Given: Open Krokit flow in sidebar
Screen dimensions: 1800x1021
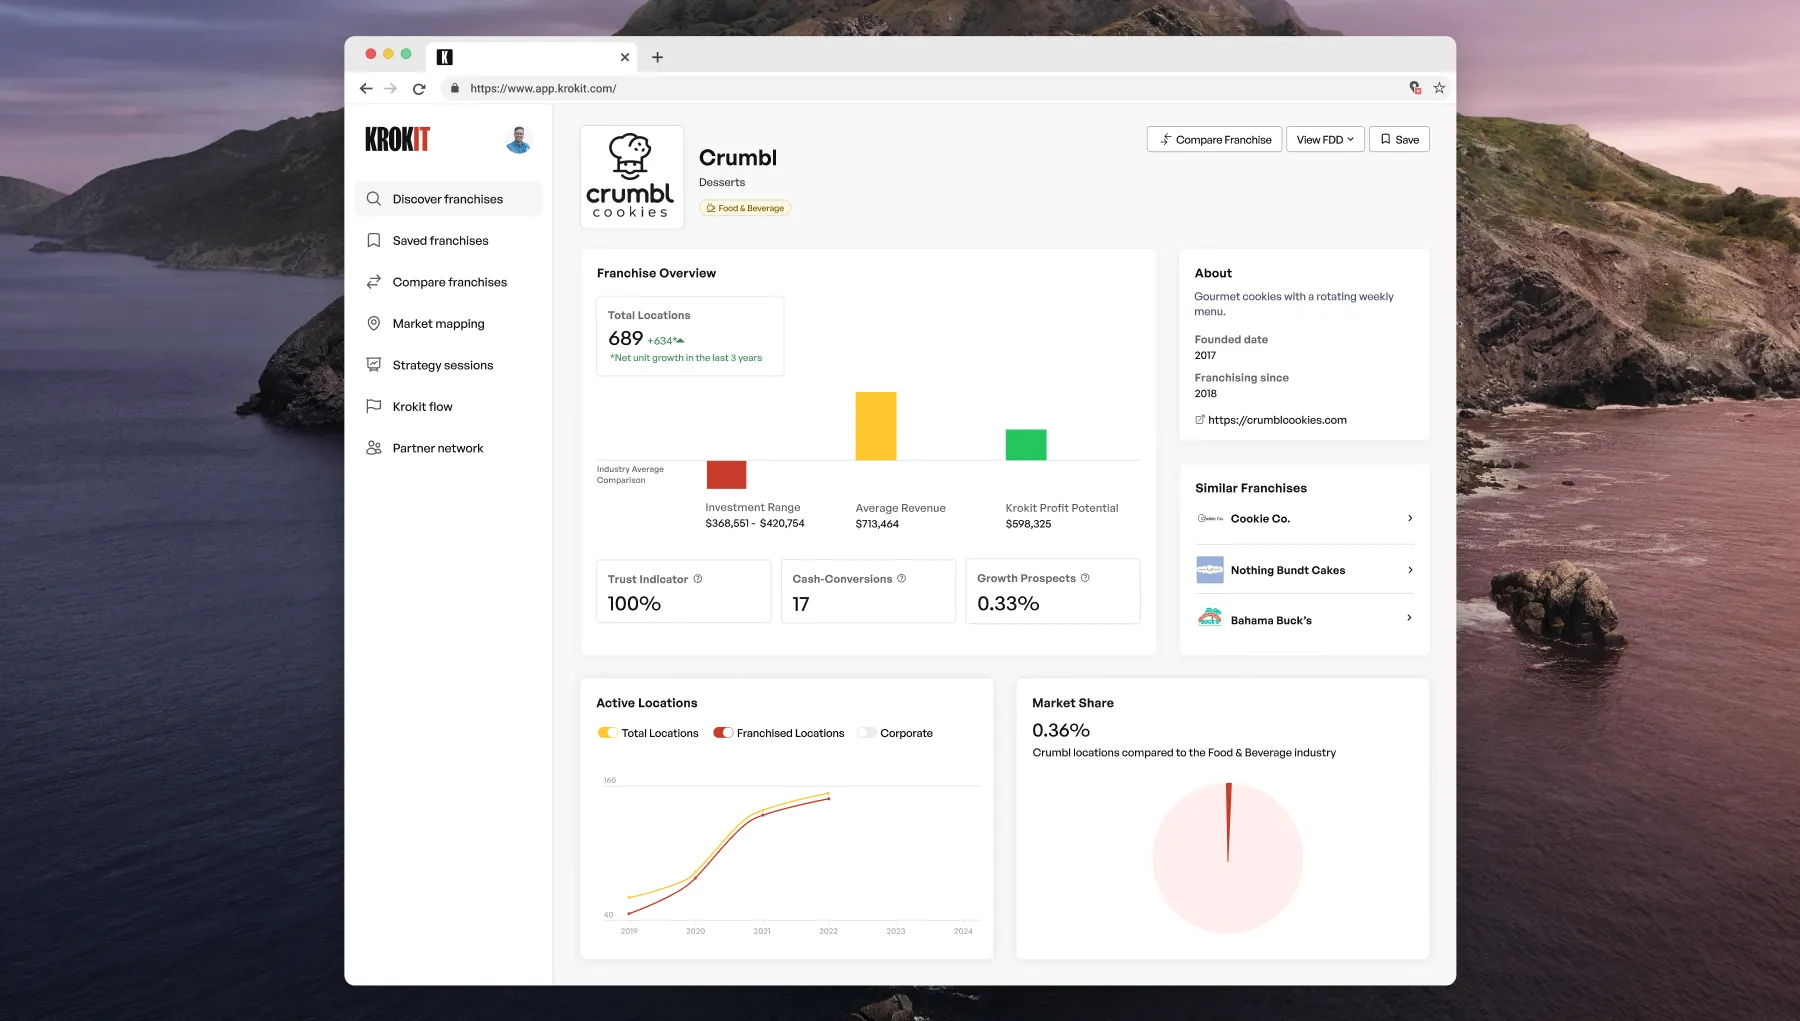Looking at the screenshot, I should point(448,407).
